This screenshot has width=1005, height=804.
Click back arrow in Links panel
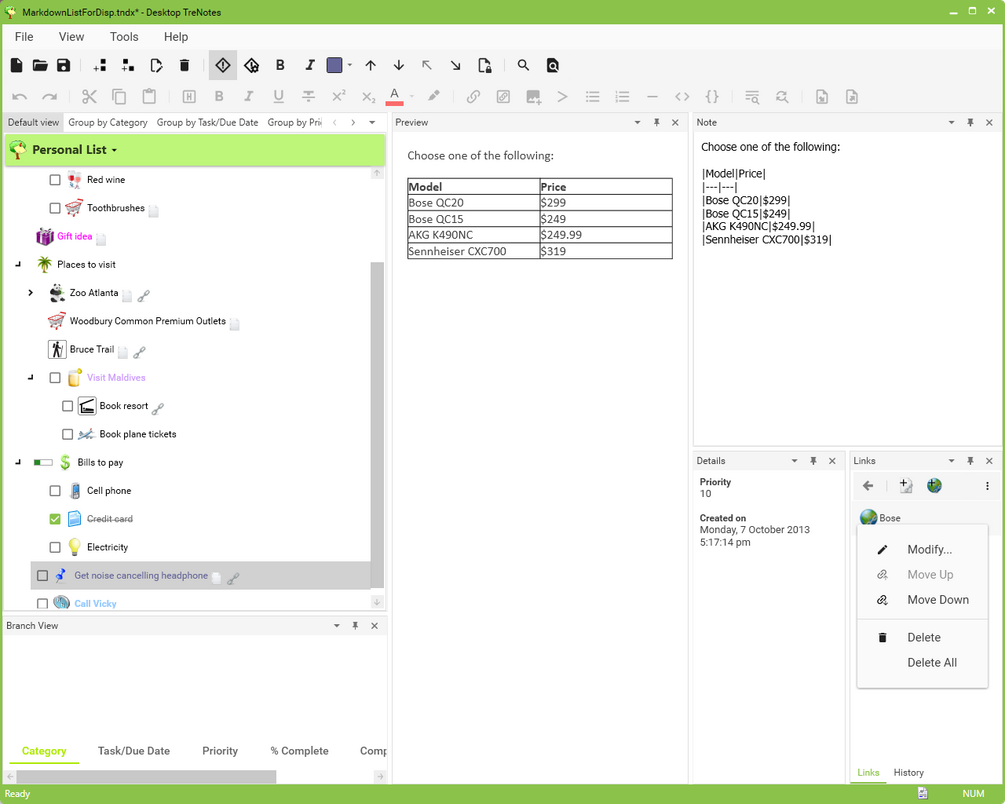coord(868,486)
